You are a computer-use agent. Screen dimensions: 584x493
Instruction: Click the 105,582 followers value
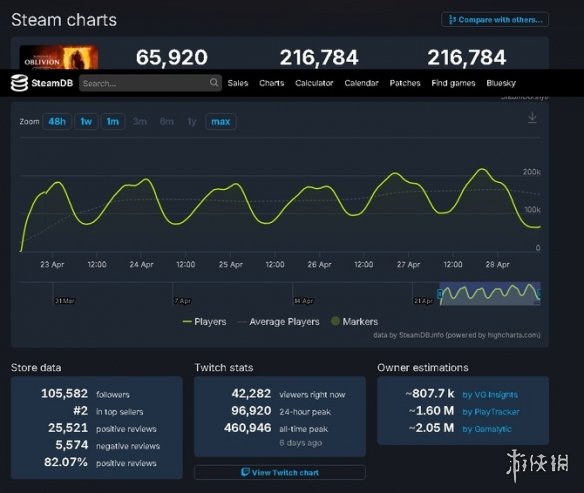64,394
